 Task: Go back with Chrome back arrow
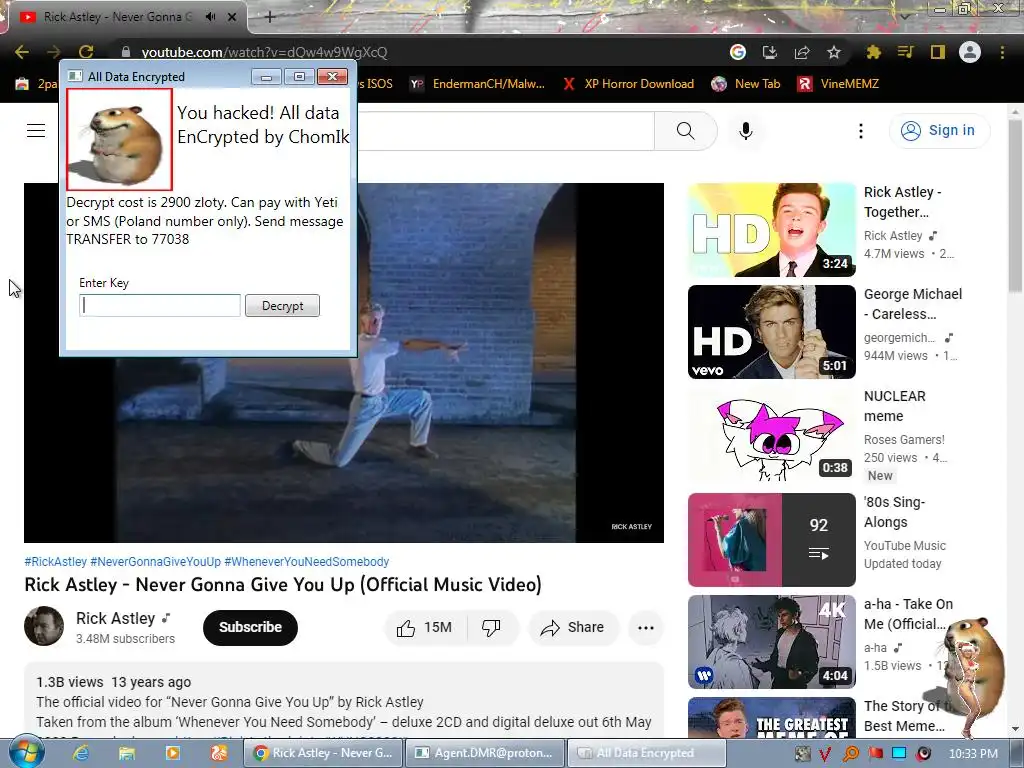click(22, 52)
